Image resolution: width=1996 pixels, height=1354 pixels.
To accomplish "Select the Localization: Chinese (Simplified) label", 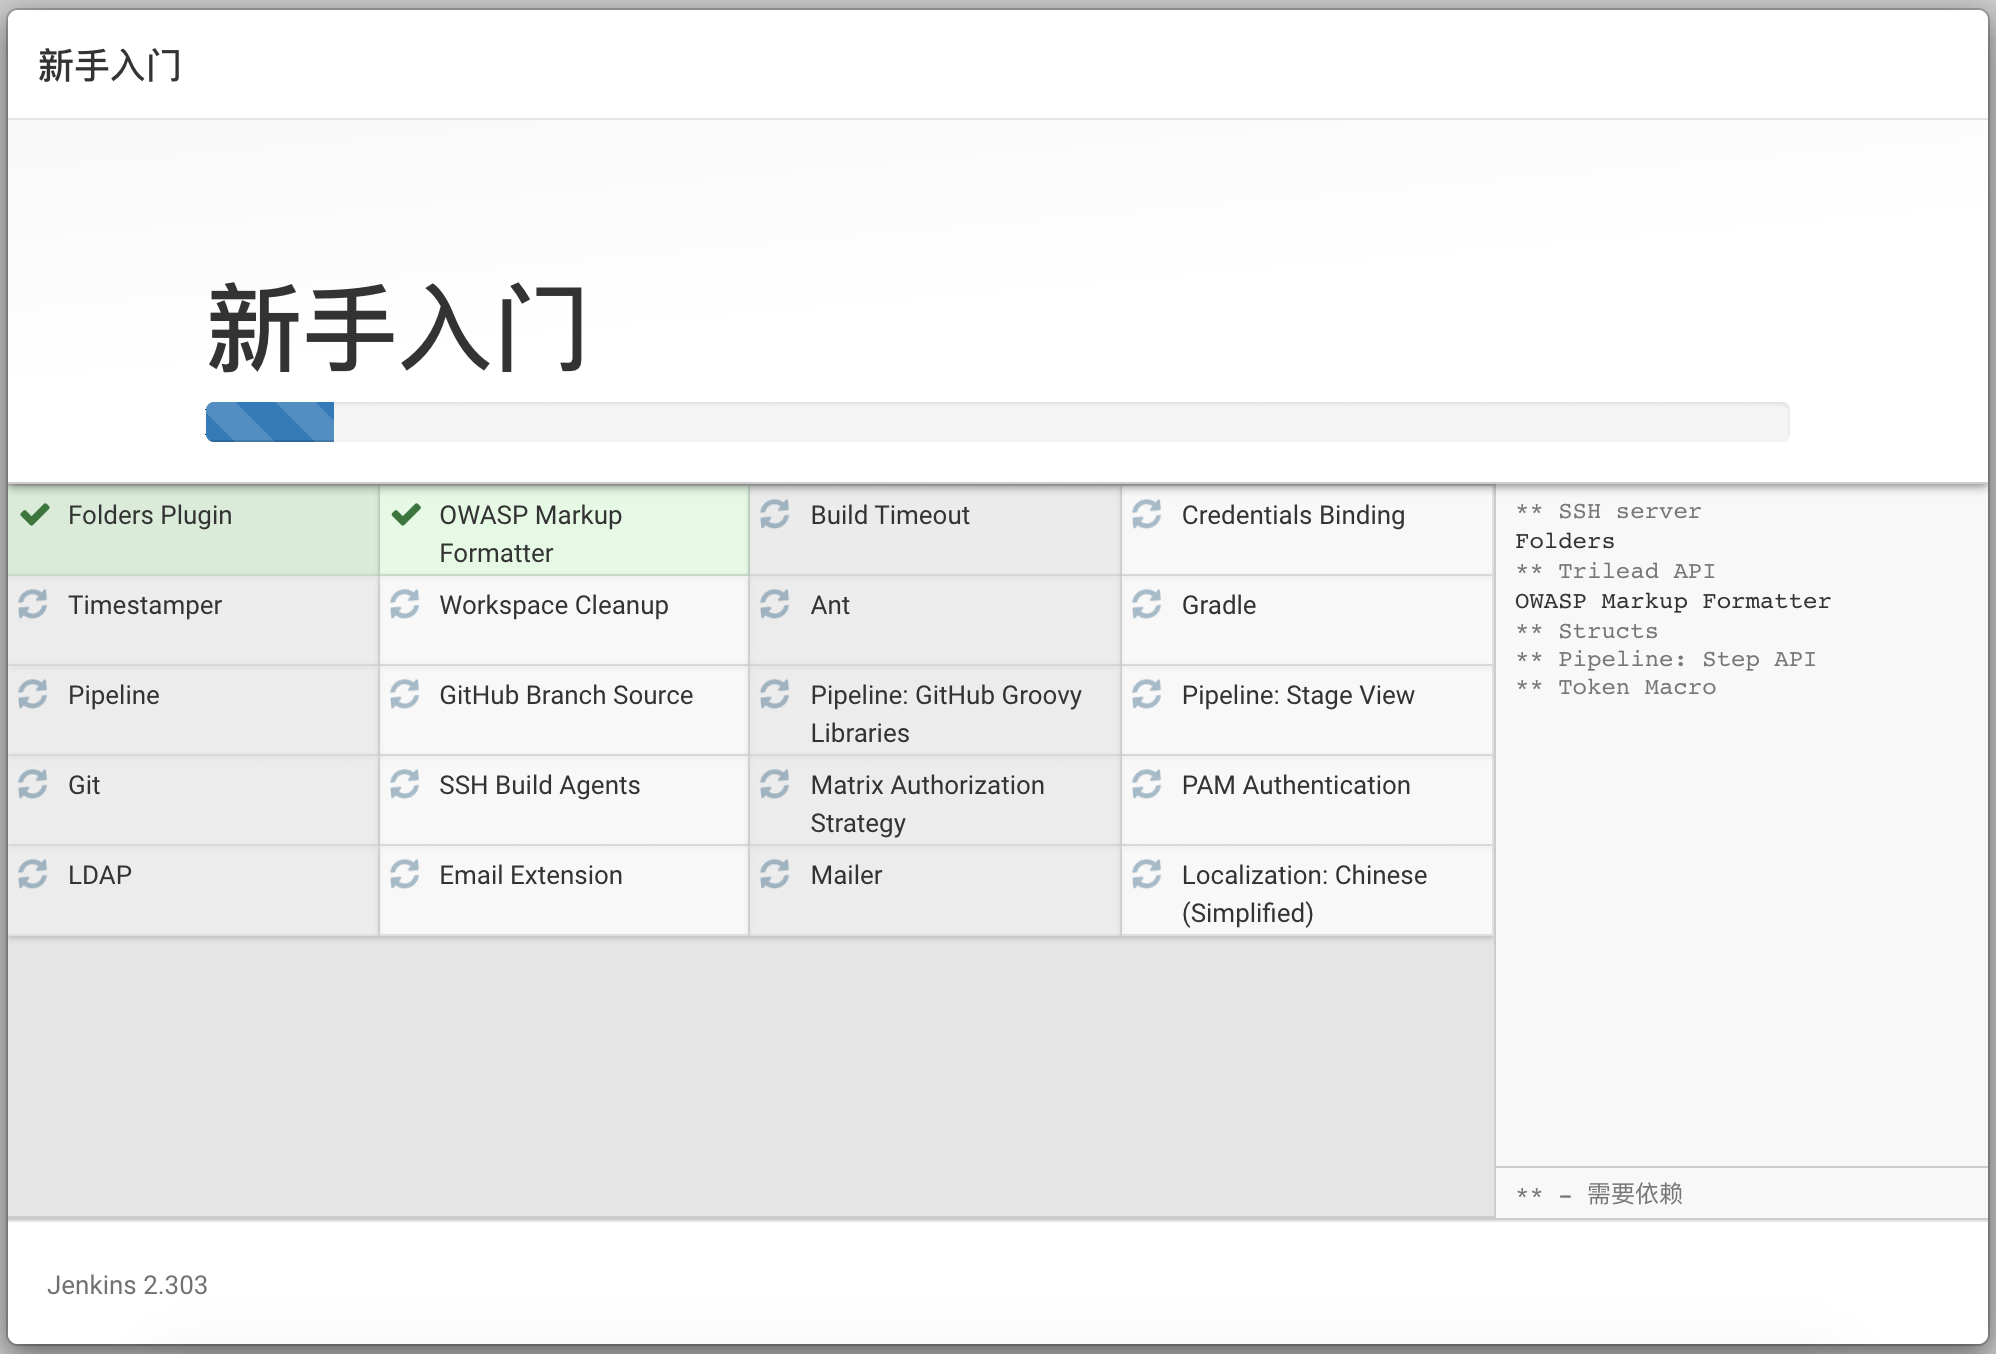I will pos(1304,894).
